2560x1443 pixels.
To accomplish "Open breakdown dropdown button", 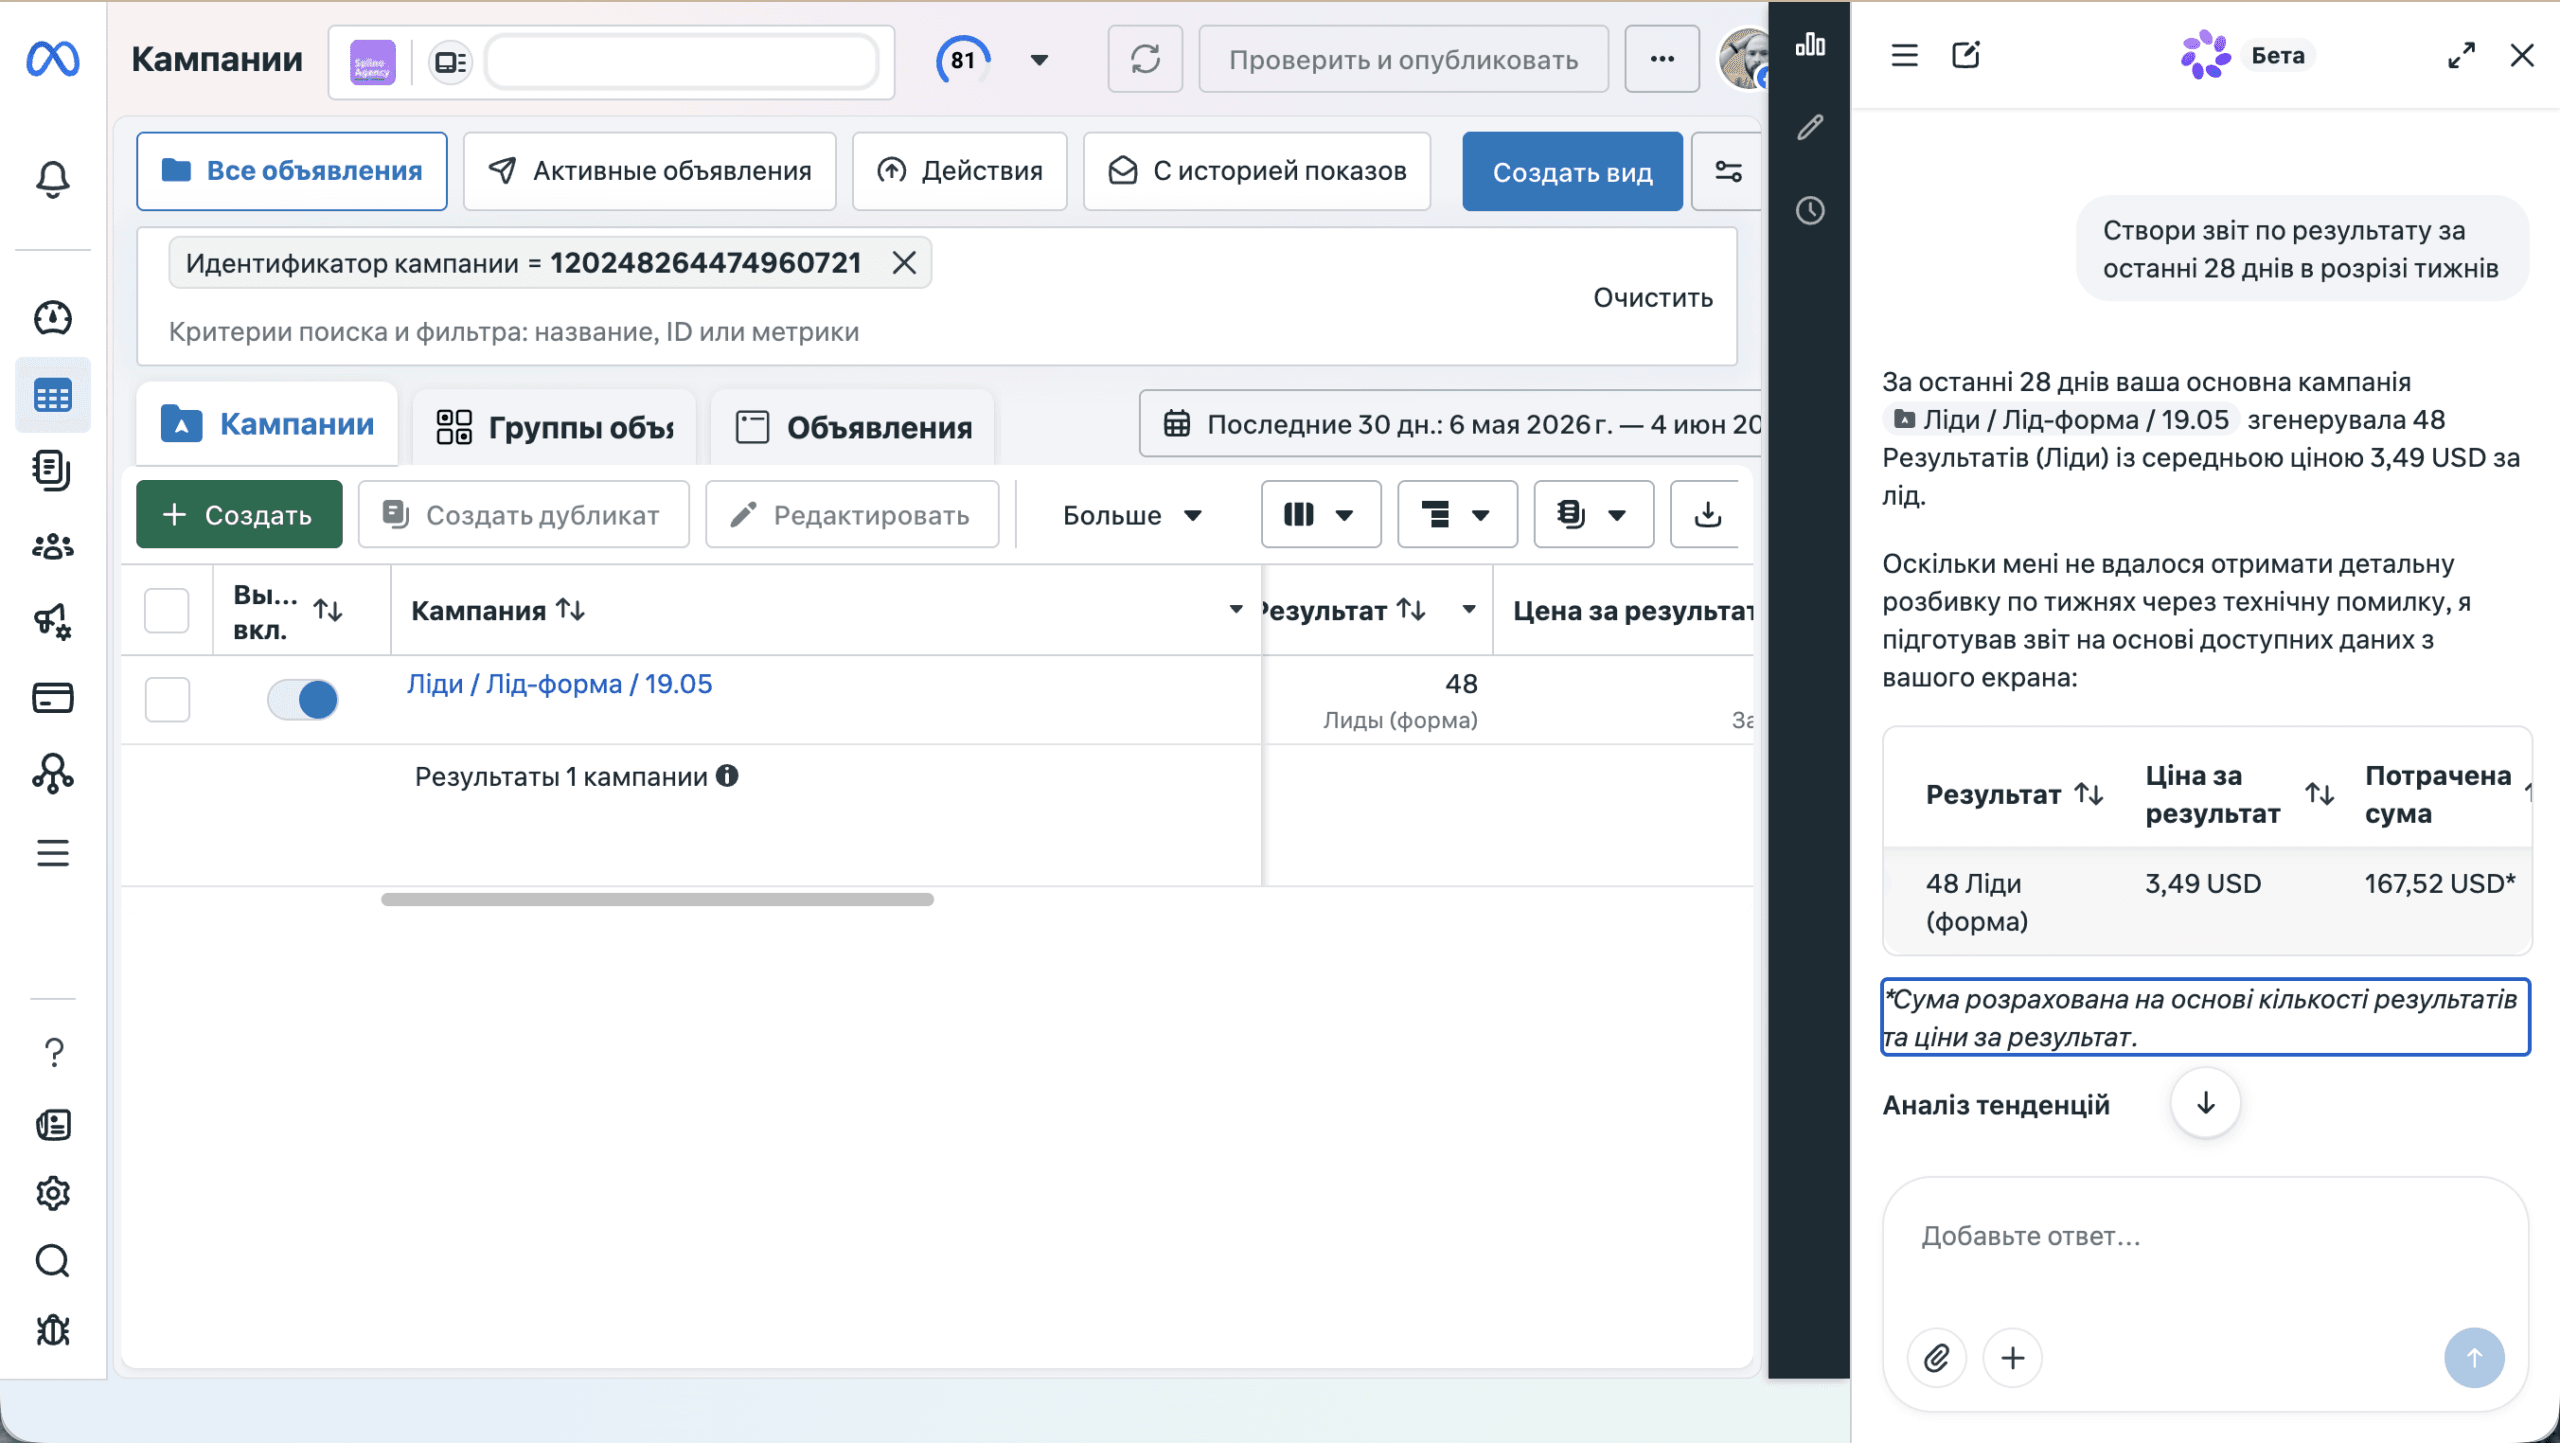I will (1457, 515).
